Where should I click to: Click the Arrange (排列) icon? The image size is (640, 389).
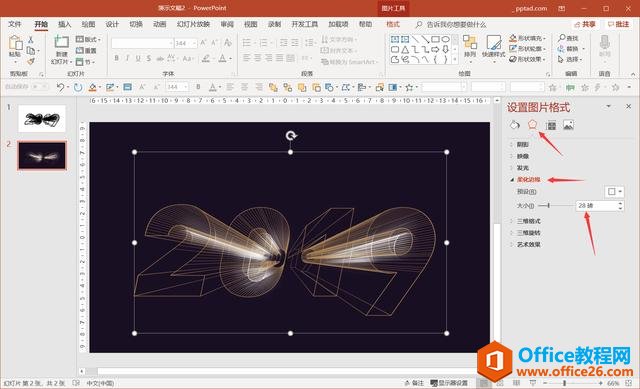pyautogui.click(x=470, y=46)
